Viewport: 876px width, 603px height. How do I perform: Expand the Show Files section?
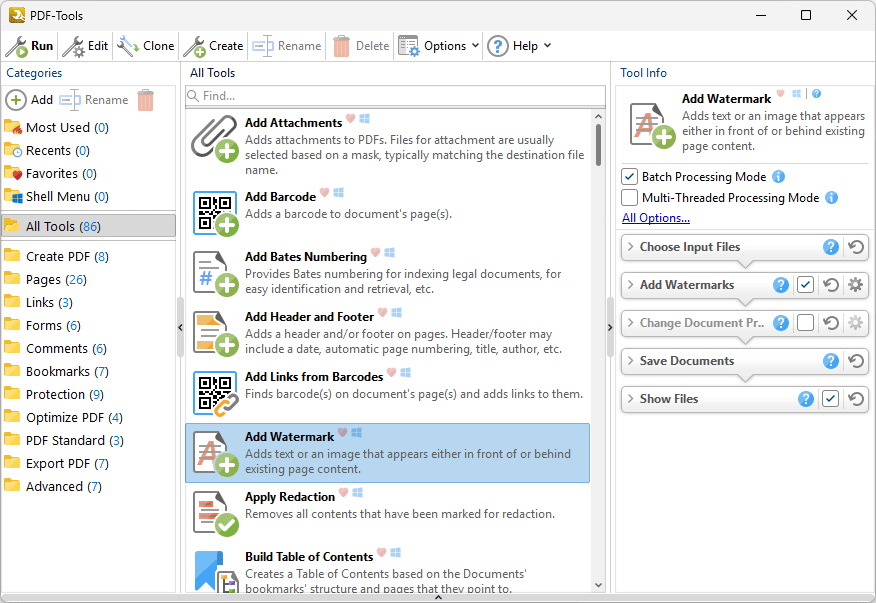pyautogui.click(x=630, y=399)
